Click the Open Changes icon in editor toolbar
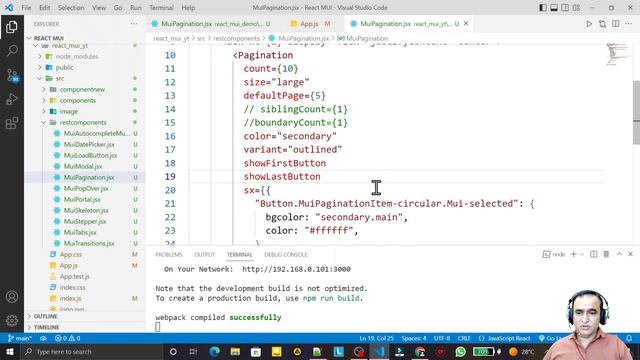The image size is (640, 360). tap(602, 24)
